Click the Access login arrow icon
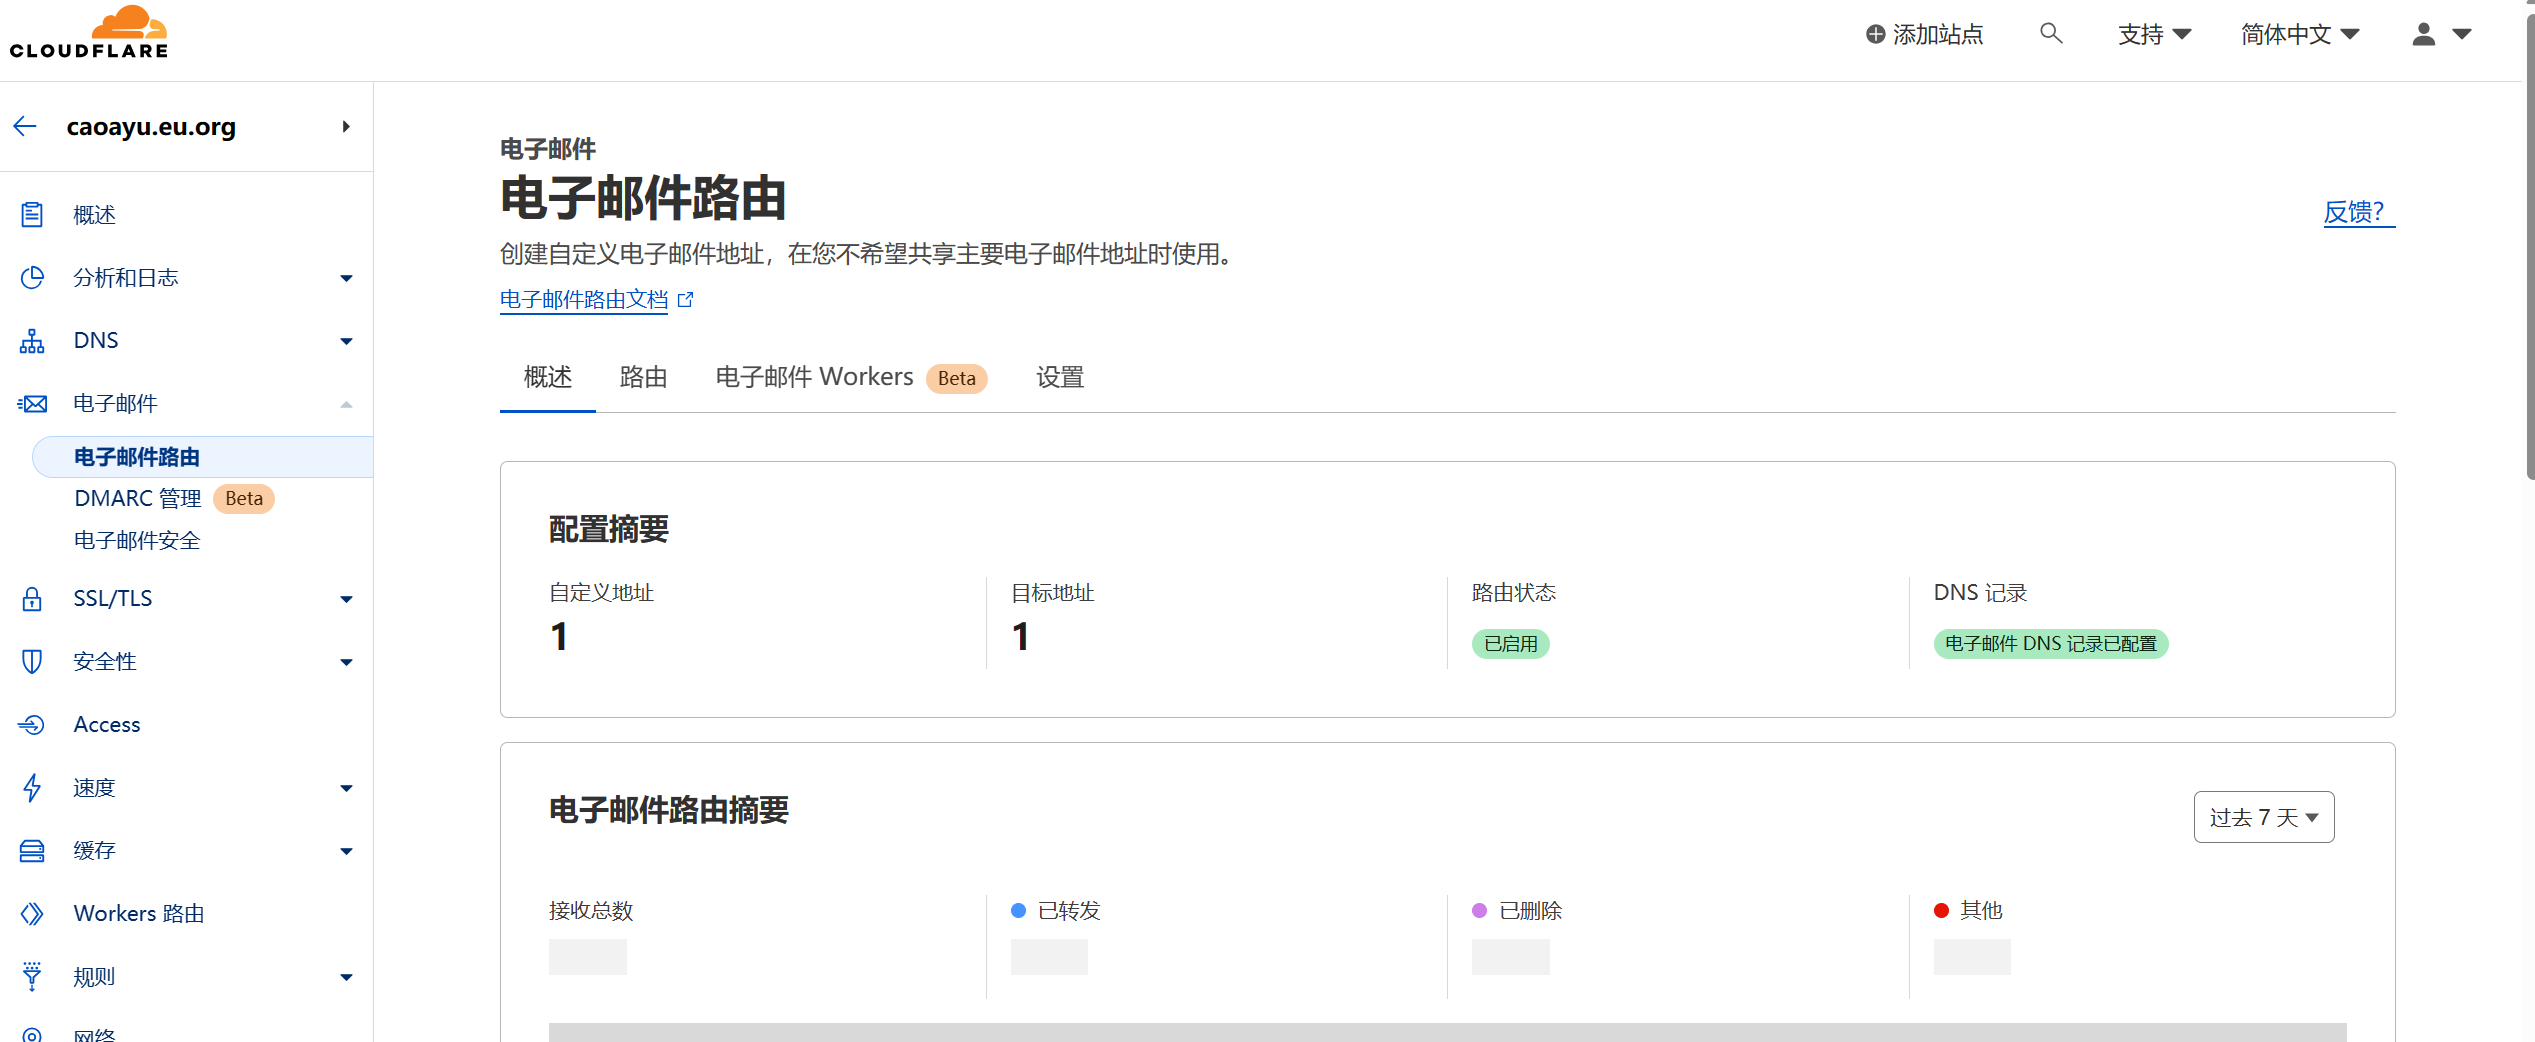Viewport: 2535px width, 1042px height. [x=32, y=724]
